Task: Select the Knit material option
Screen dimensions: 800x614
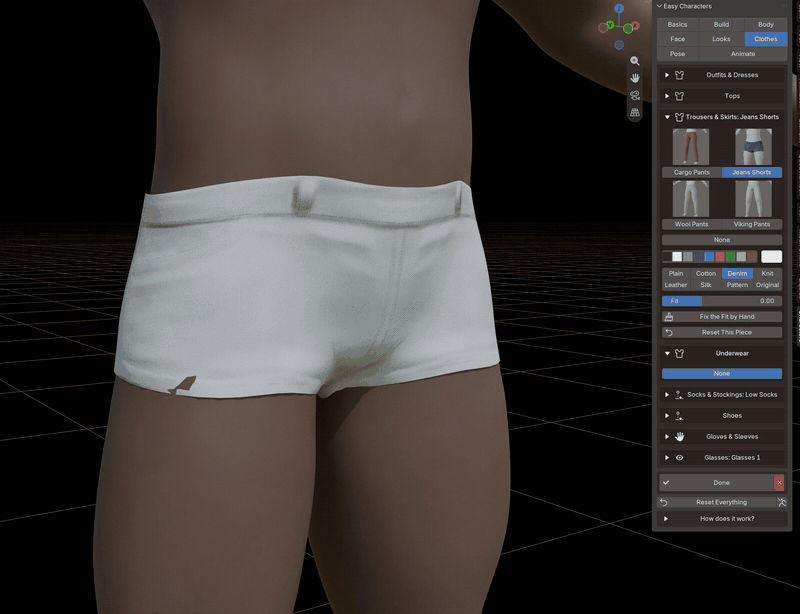Action: [x=767, y=274]
